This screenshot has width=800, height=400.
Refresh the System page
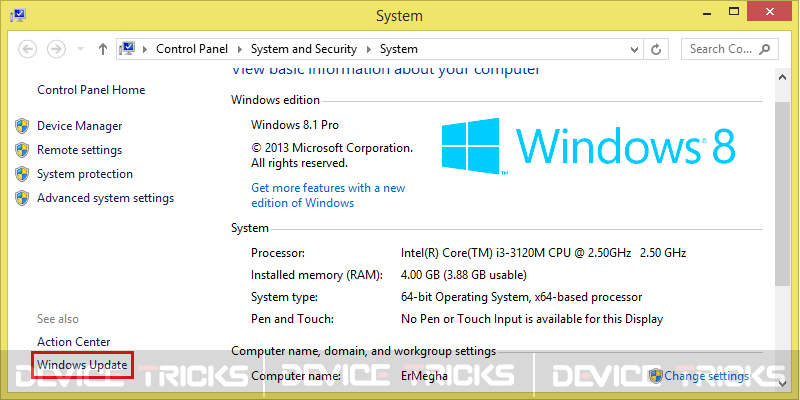pos(657,49)
